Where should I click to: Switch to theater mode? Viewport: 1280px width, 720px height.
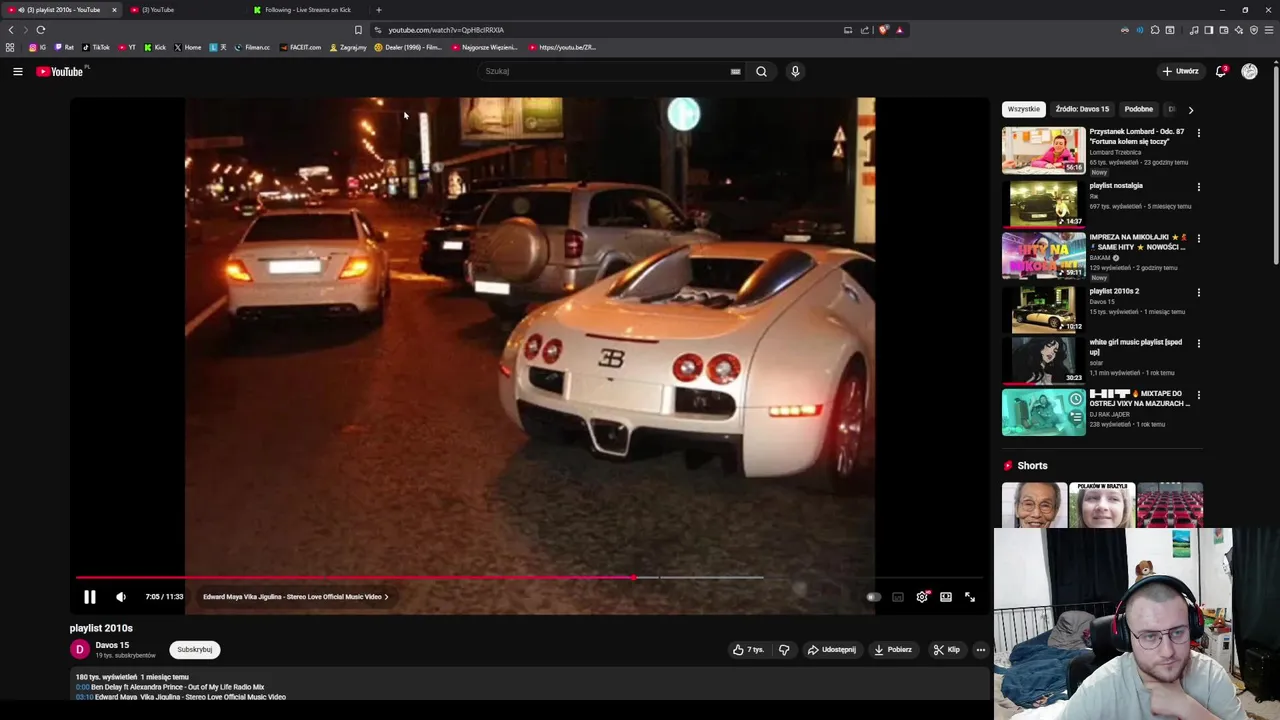pyautogui.click(x=946, y=597)
